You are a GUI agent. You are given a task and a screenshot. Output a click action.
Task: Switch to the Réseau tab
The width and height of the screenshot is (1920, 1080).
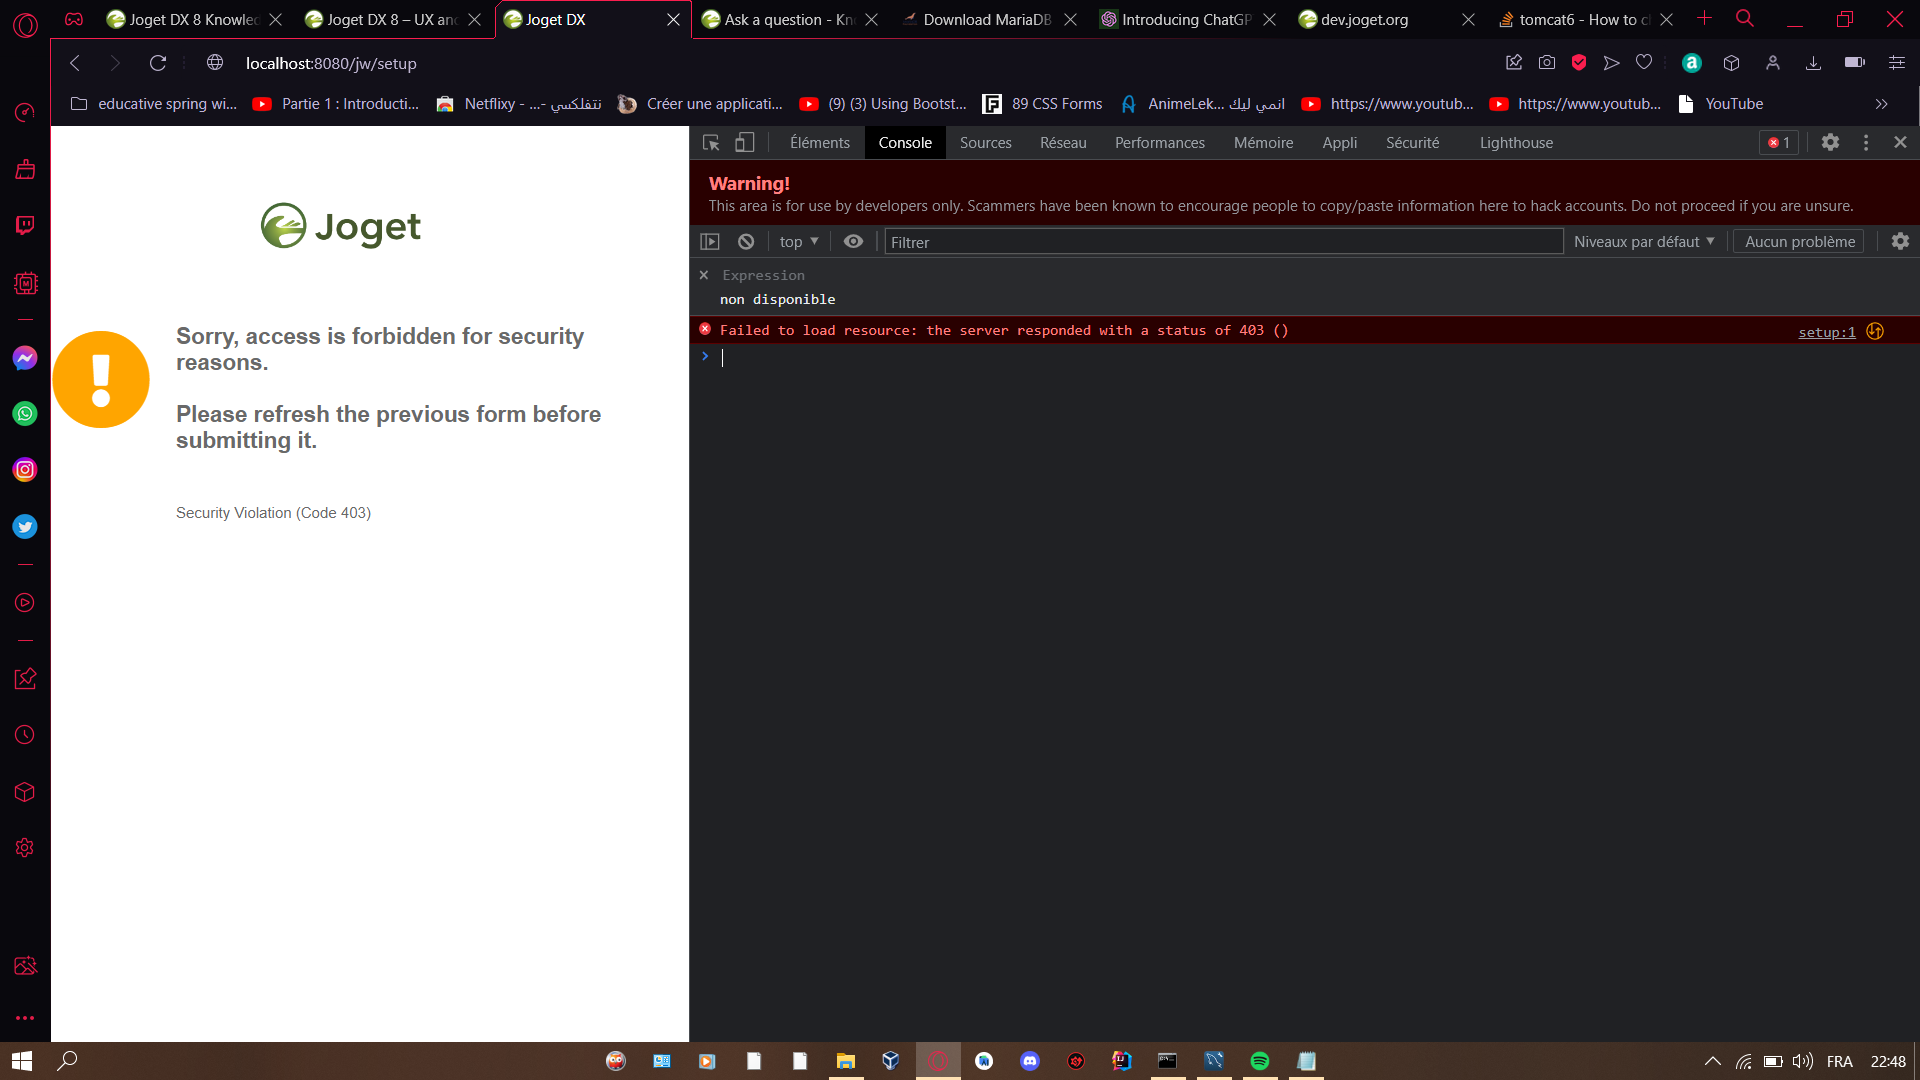(x=1062, y=143)
